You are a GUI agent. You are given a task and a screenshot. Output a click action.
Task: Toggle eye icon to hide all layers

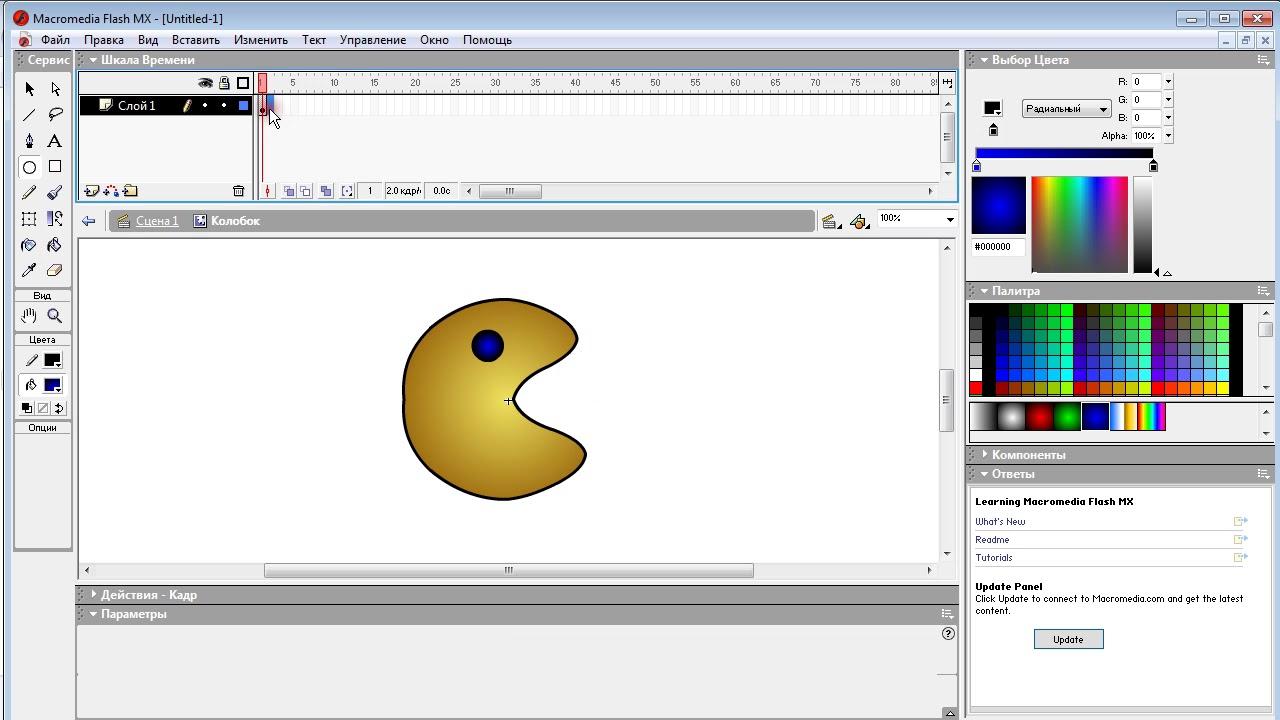click(205, 84)
